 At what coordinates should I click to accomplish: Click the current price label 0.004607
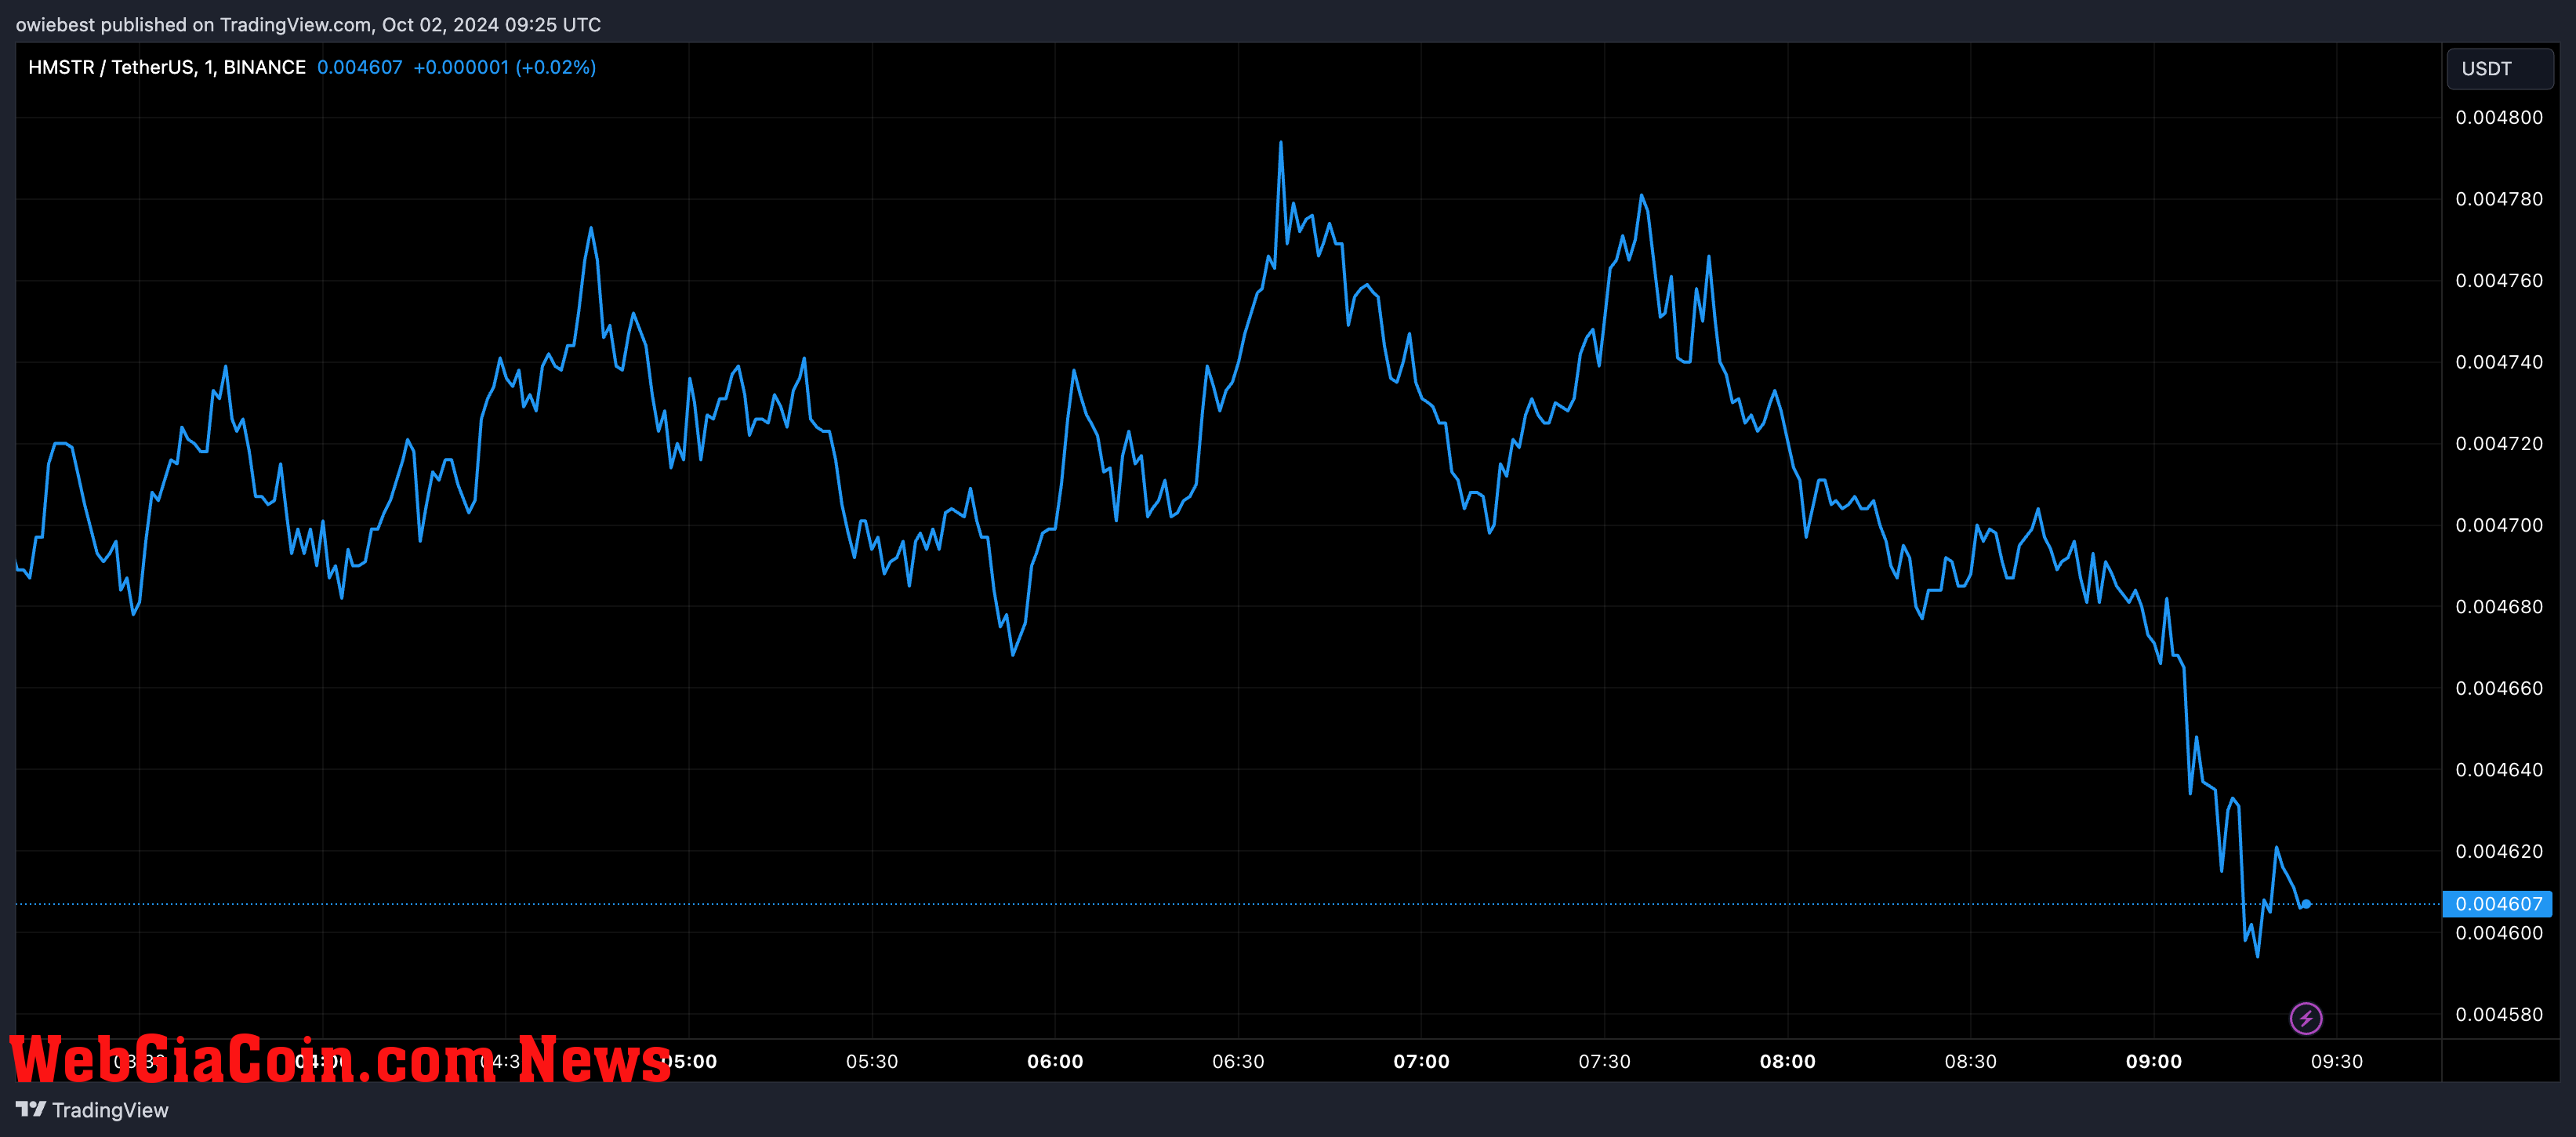[x=2497, y=904]
